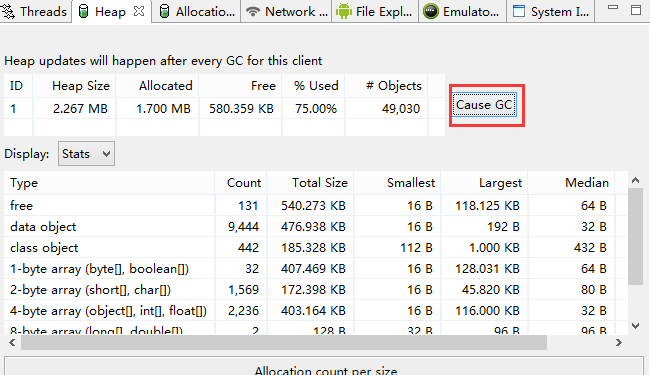
Task: Open the Allocation Tracker tab
Action: pos(197,12)
